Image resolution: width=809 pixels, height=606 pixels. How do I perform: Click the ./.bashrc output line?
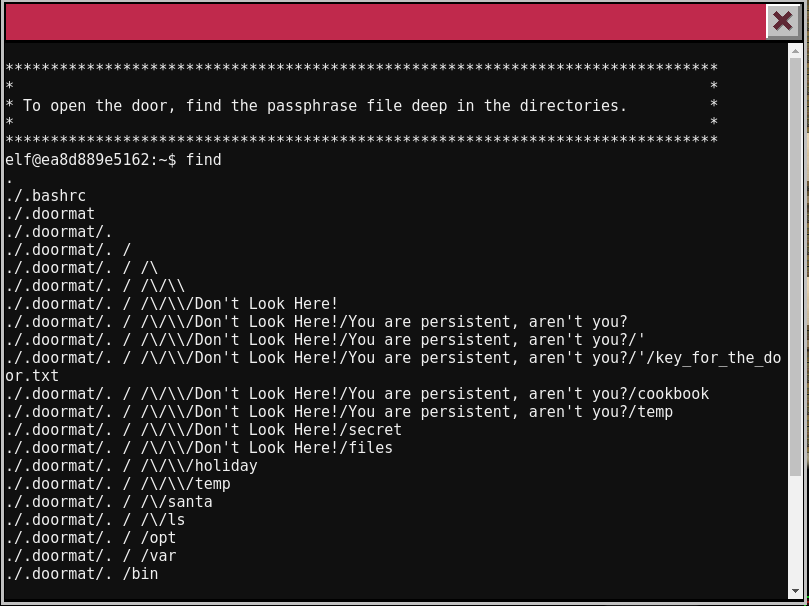pyautogui.click(x=46, y=196)
